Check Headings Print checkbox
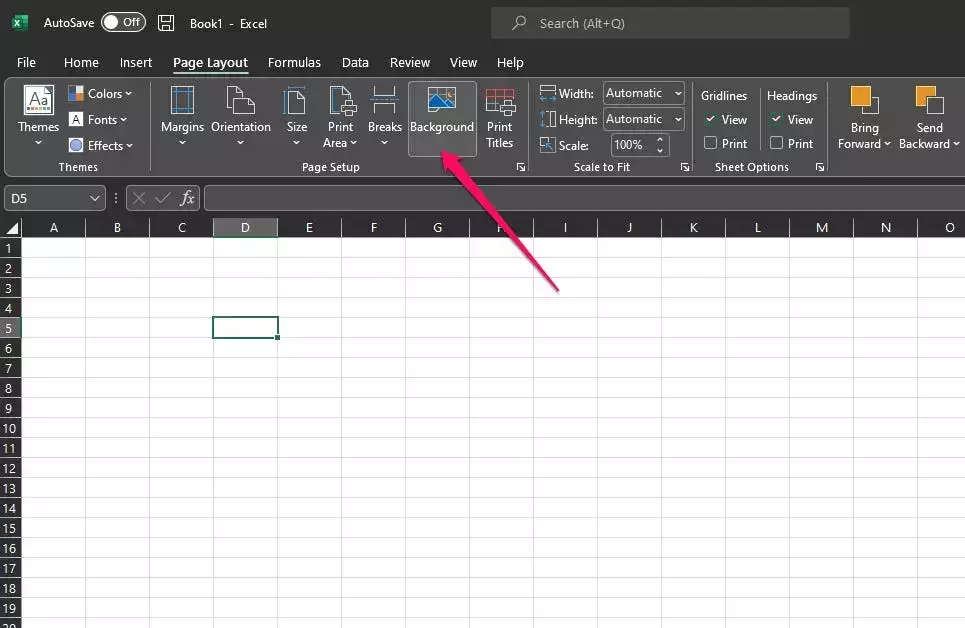Image resolution: width=965 pixels, height=628 pixels. [777, 143]
